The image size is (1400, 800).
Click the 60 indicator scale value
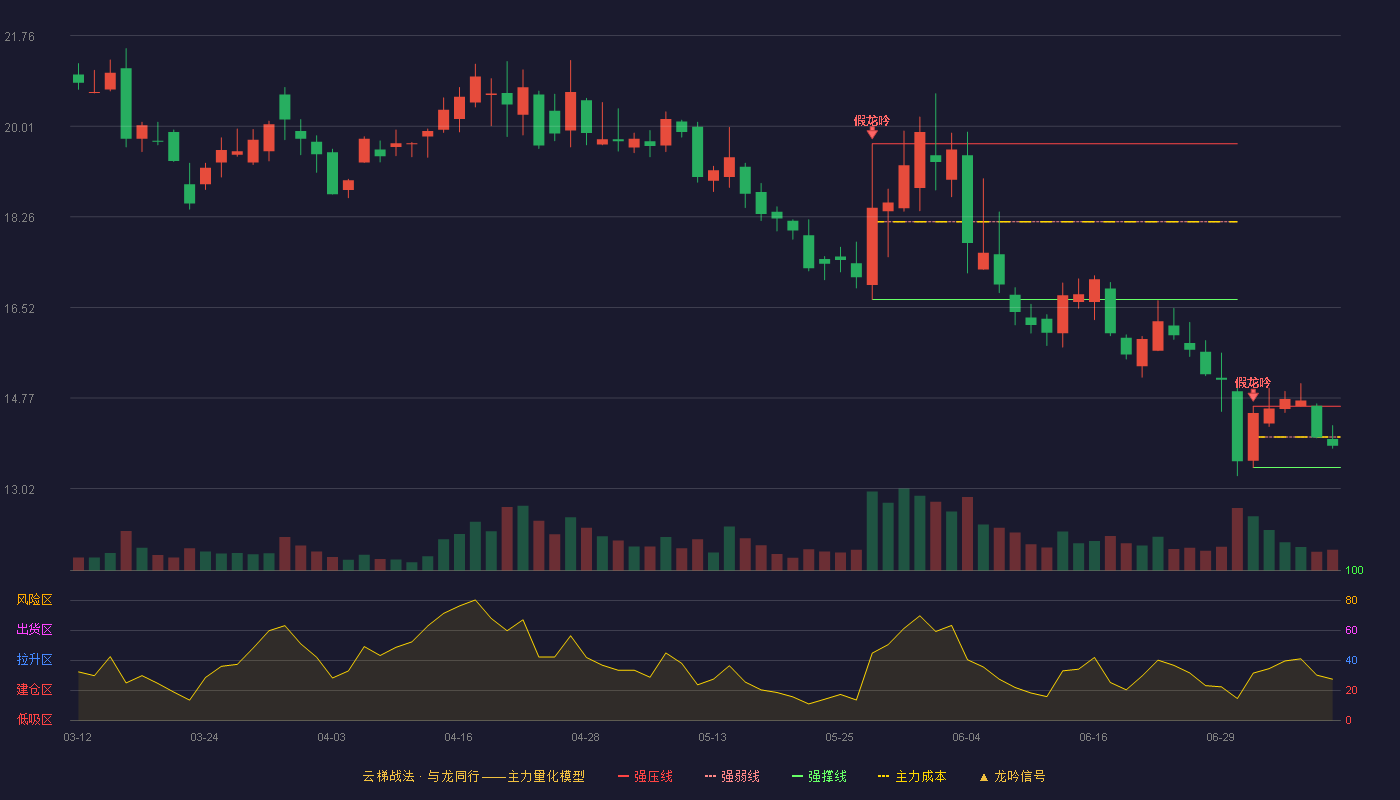1351,630
